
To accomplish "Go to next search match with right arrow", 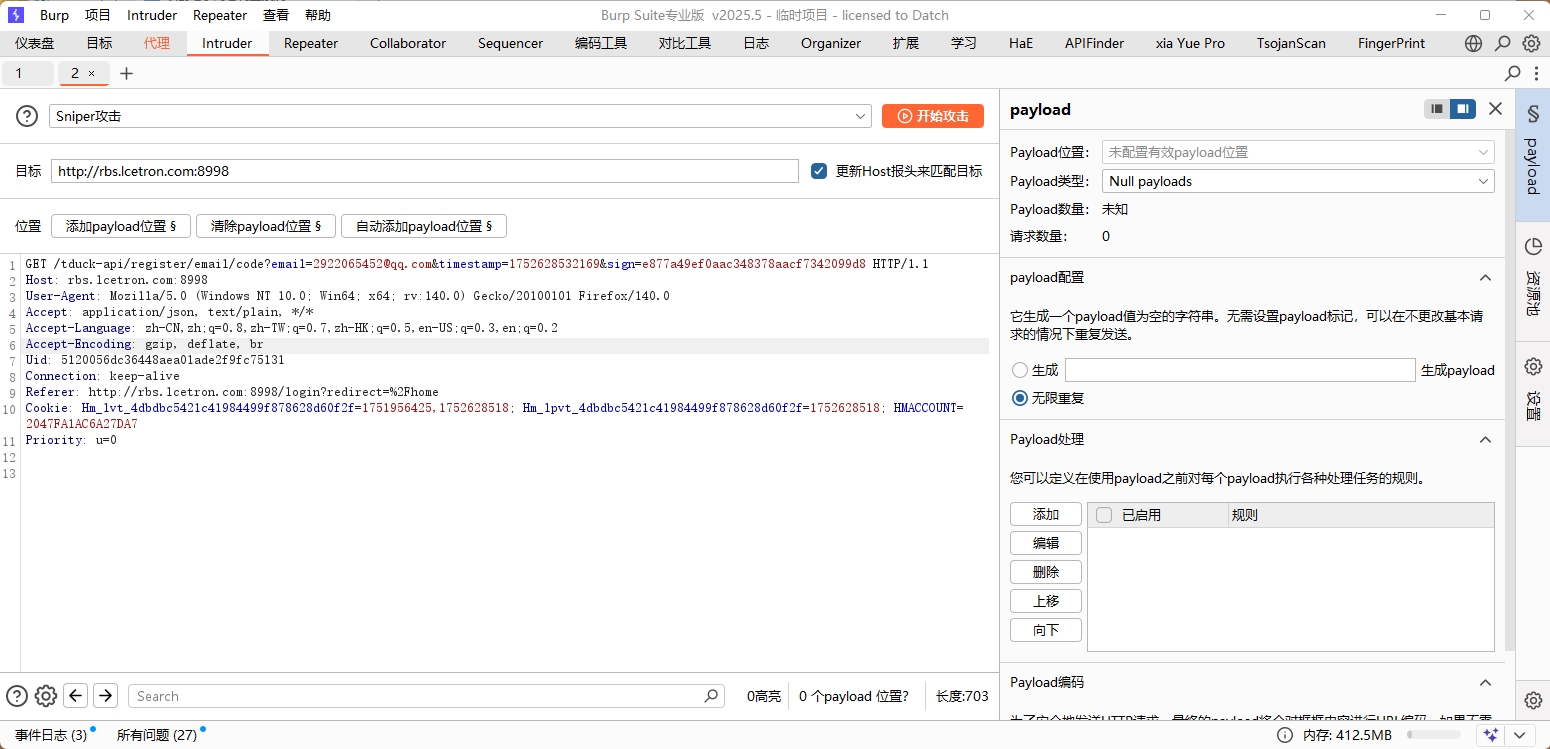I will click(106, 696).
